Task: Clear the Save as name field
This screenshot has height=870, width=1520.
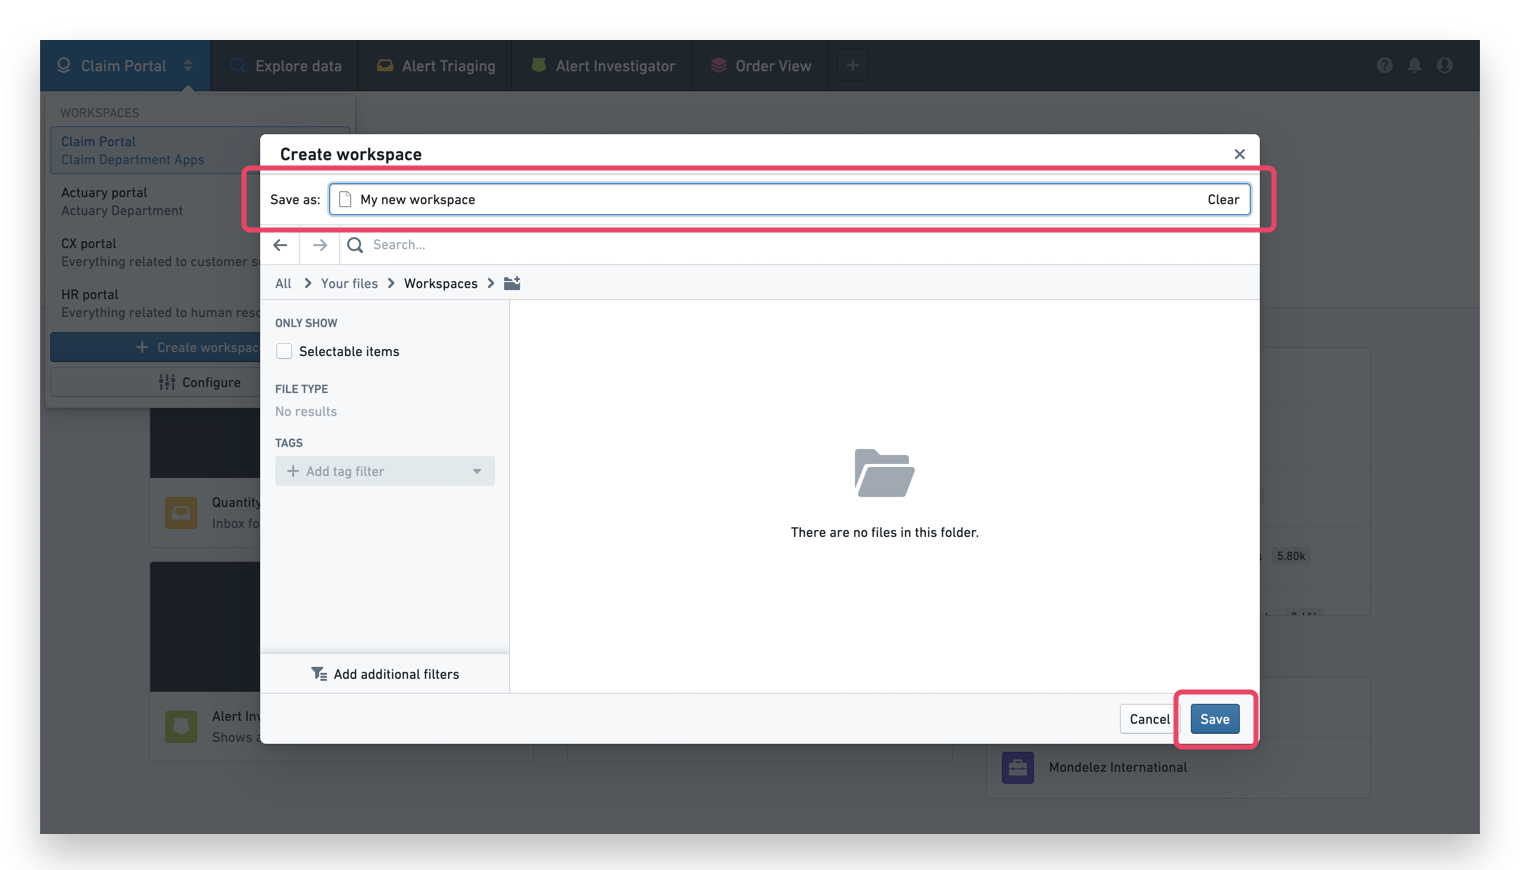Action: pos(1223,199)
